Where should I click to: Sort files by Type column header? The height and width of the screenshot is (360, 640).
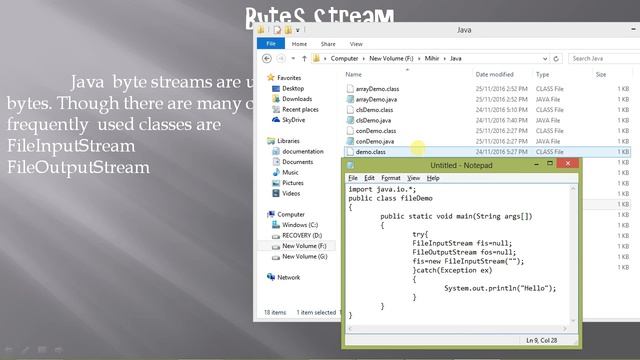click(542, 74)
